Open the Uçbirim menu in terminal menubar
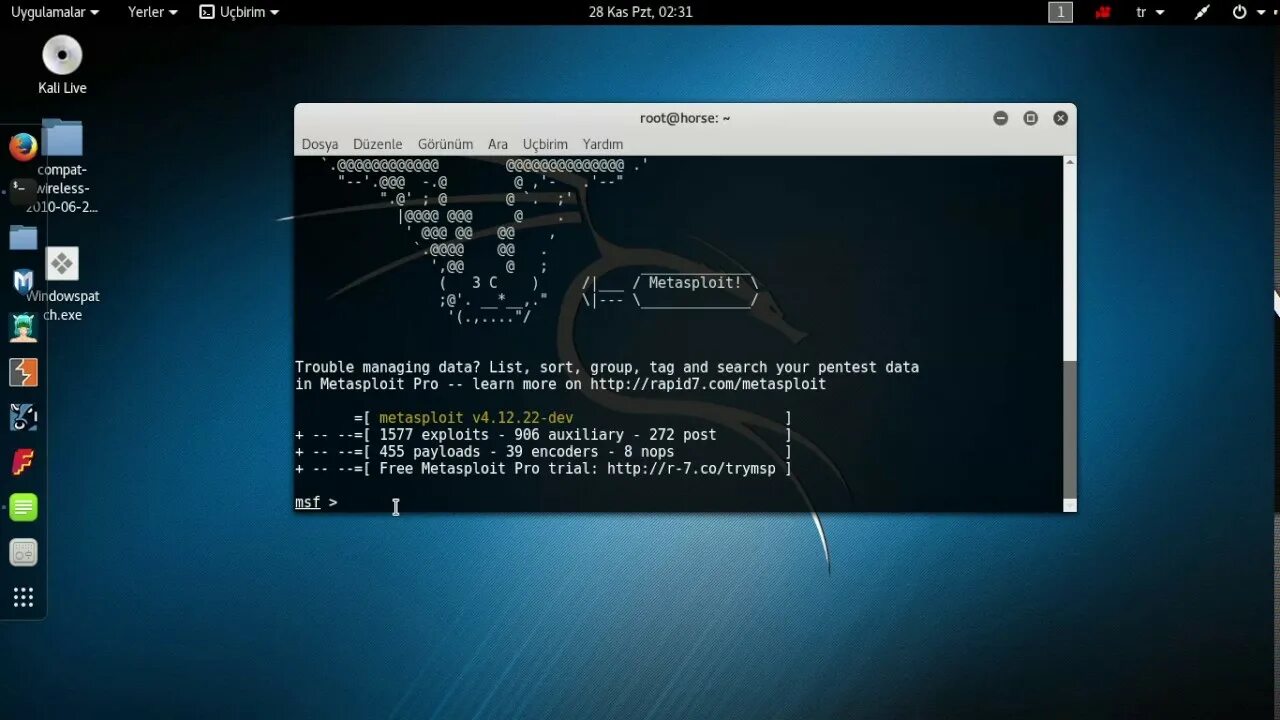 pos(545,144)
